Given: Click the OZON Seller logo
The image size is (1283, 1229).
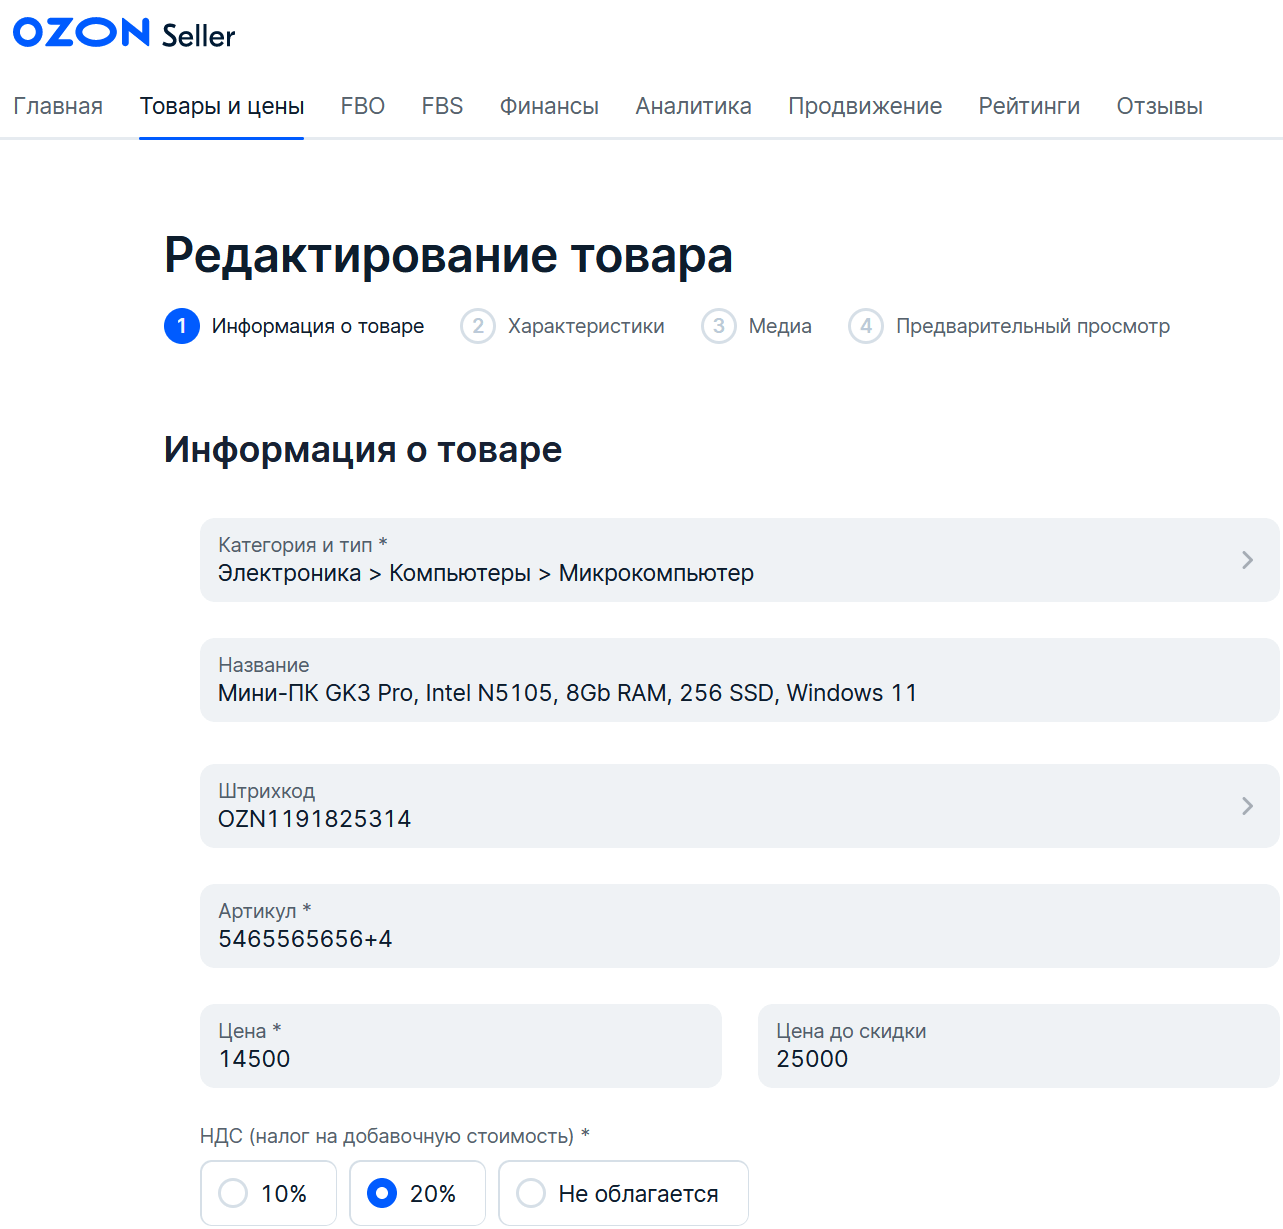Looking at the screenshot, I should click(x=124, y=33).
